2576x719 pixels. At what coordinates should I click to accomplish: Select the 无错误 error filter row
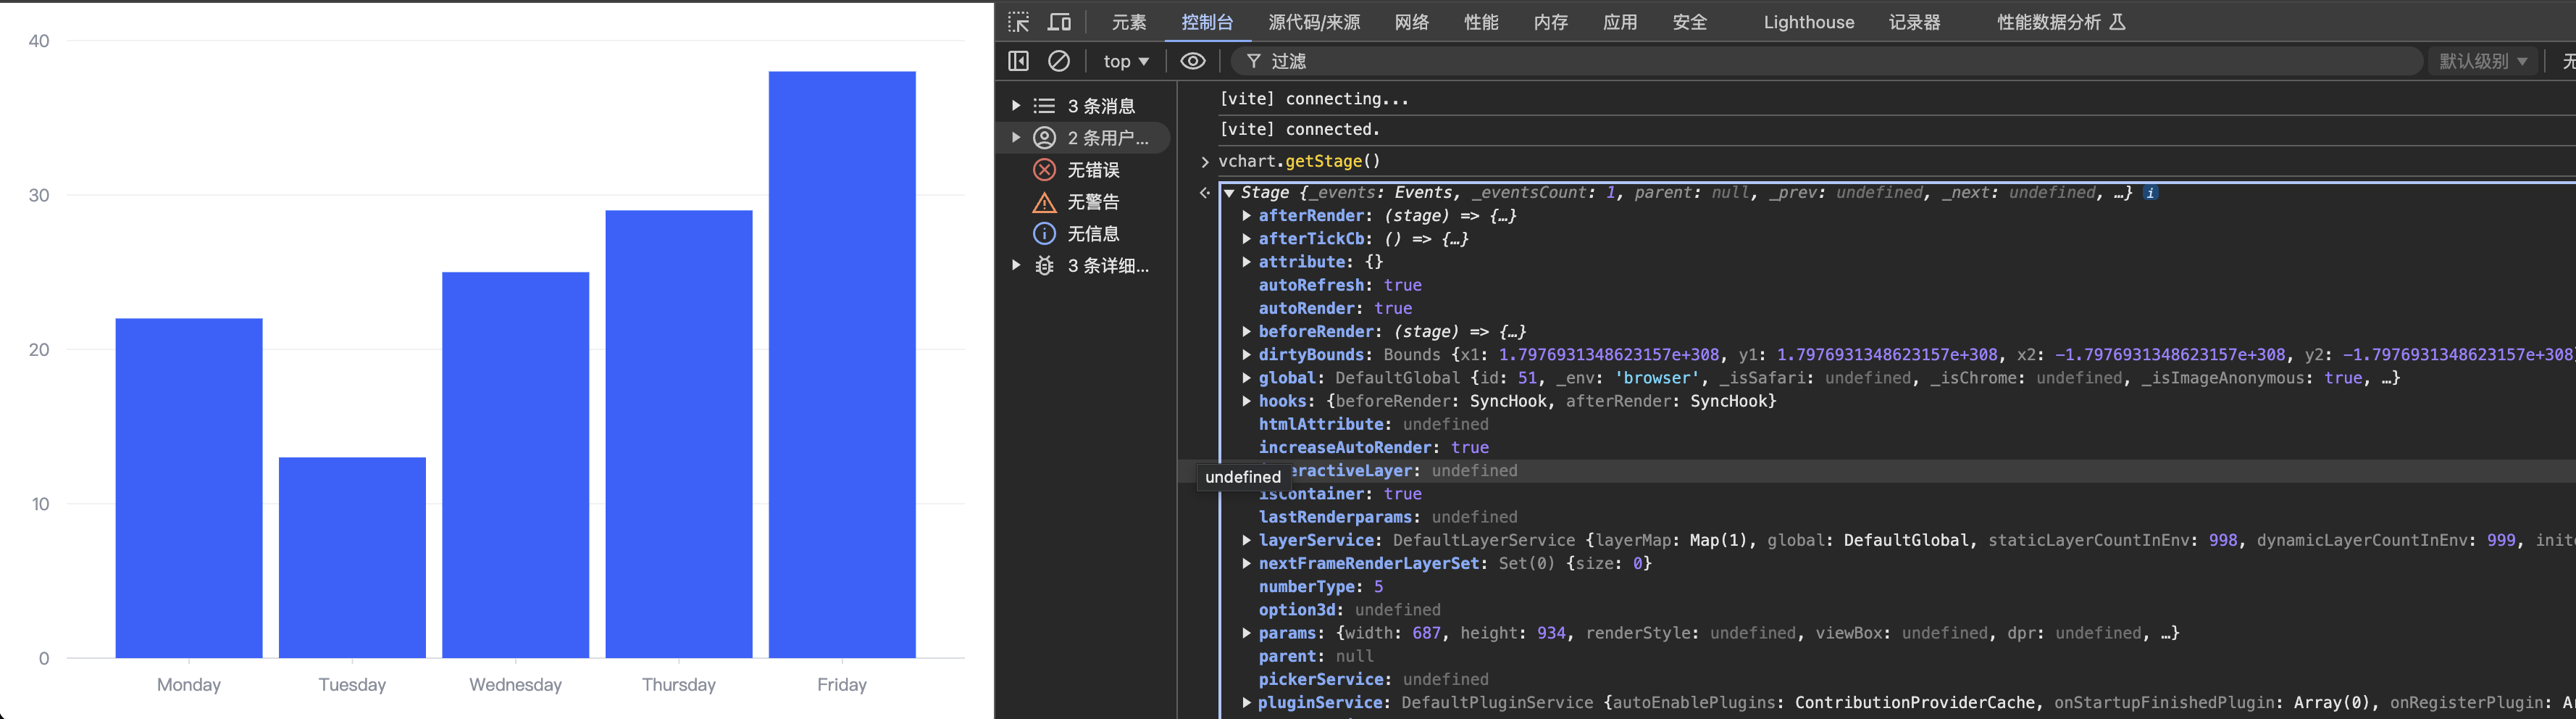point(1084,169)
